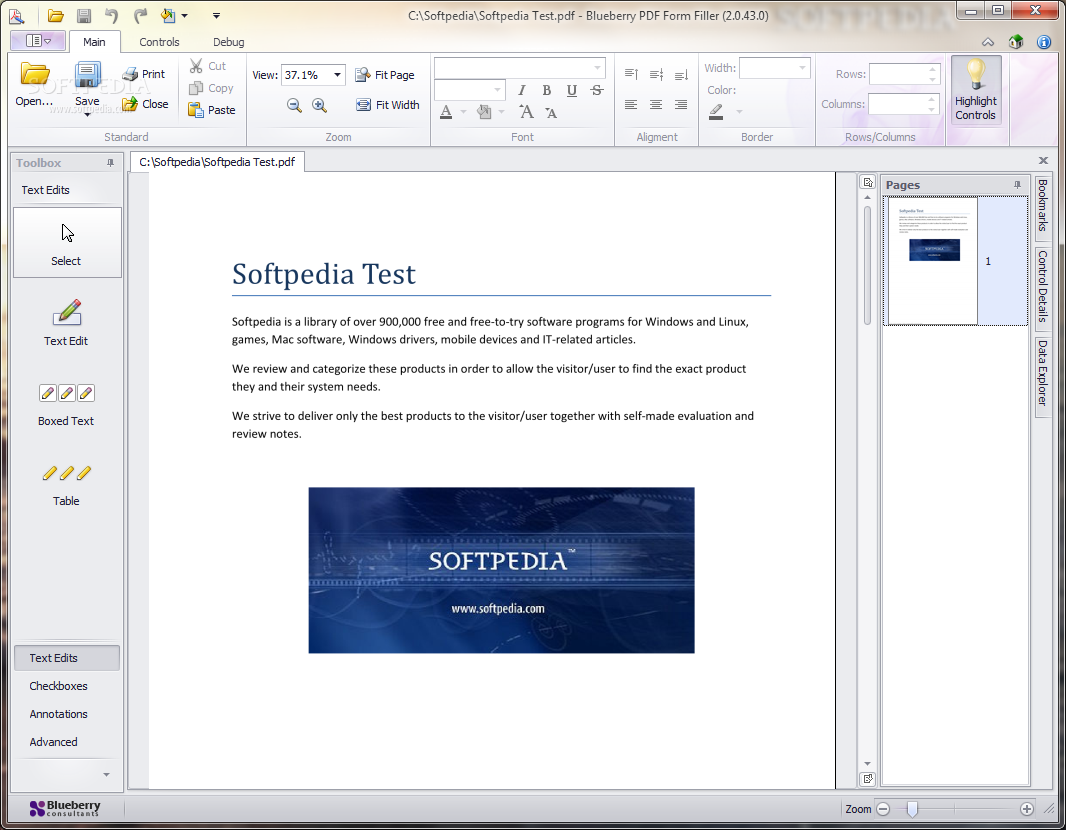Align text to bottom
Viewport: 1066px width, 830px height.
coord(681,74)
